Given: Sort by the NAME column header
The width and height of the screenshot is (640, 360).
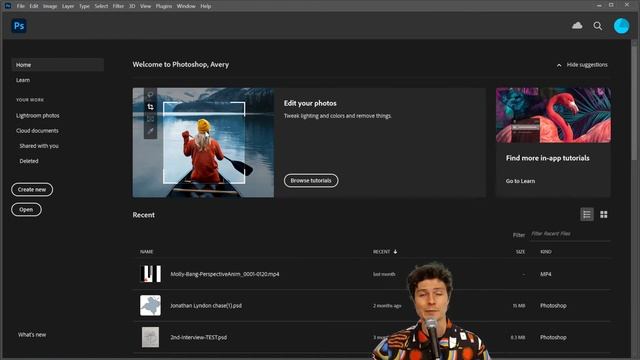Looking at the screenshot, I should pyautogui.click(x=147, y=252).
